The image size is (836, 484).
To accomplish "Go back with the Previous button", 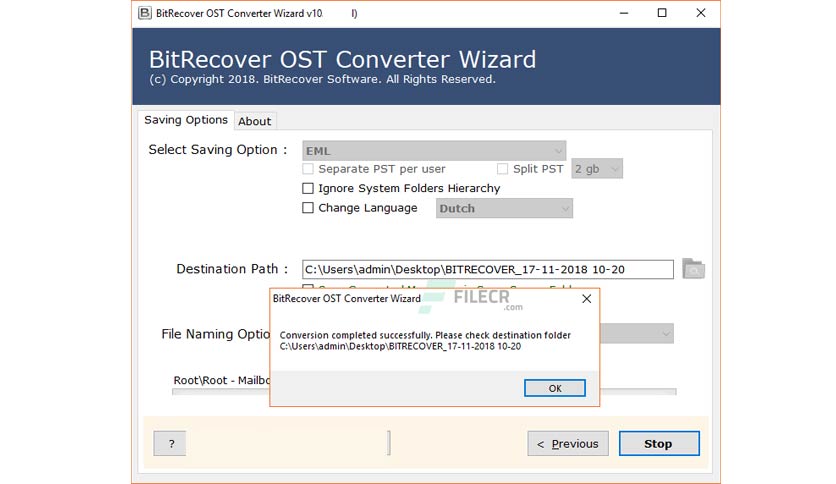I will pyautogui.click(x=568, y=443).
